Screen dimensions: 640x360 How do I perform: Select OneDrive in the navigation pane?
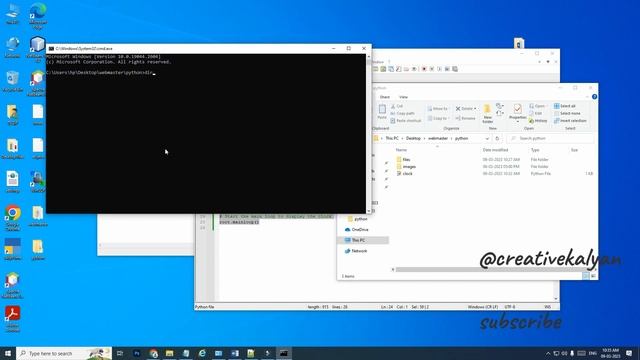360,230
